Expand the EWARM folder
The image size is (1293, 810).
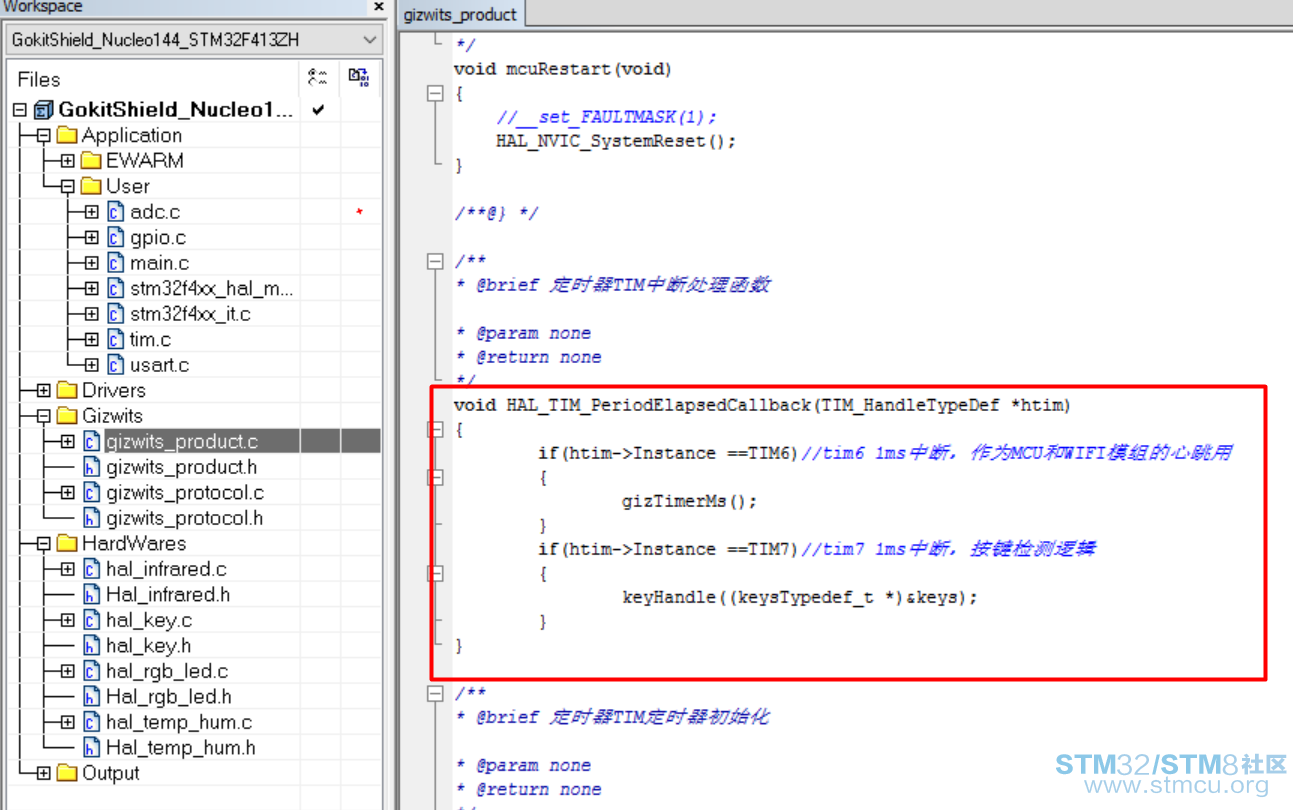click(x=67, y=160)
